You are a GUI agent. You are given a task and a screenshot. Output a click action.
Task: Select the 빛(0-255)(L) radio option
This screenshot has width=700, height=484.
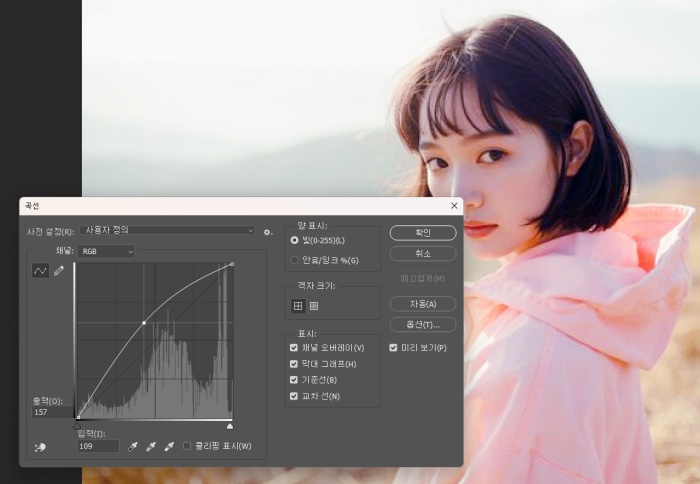(x=294, y=240)
